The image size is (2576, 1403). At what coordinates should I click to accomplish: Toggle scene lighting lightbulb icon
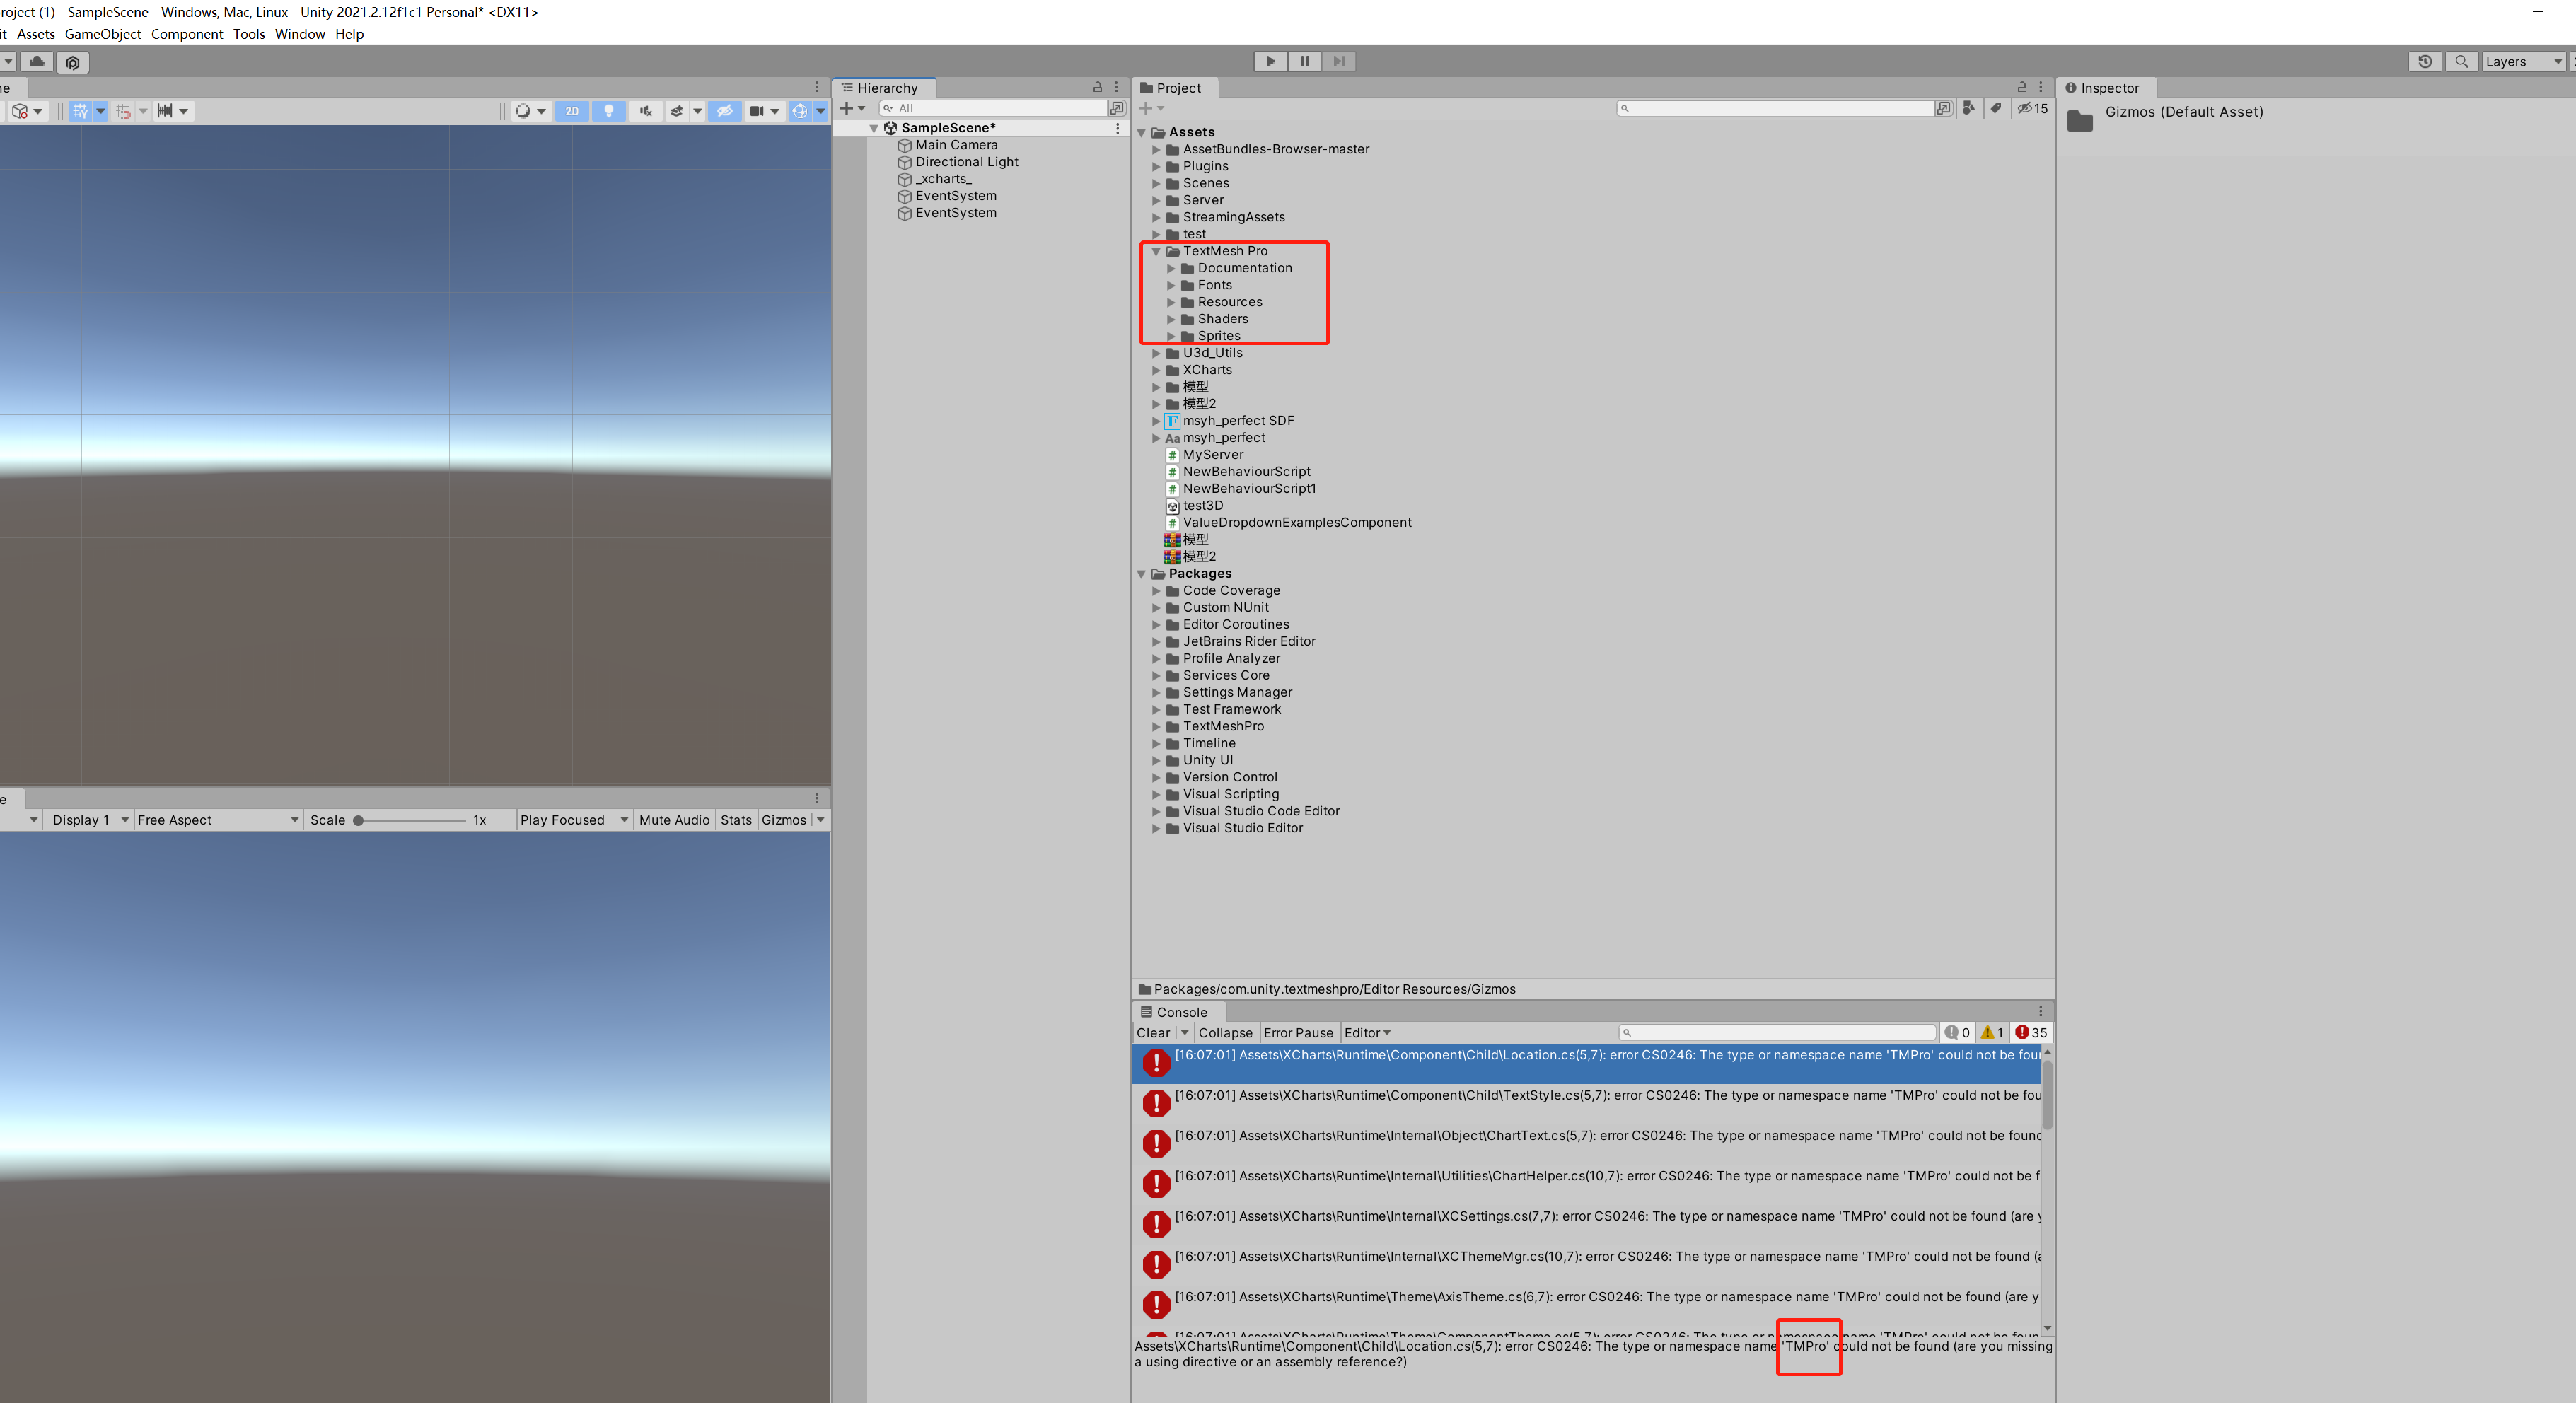coord(608,111)
